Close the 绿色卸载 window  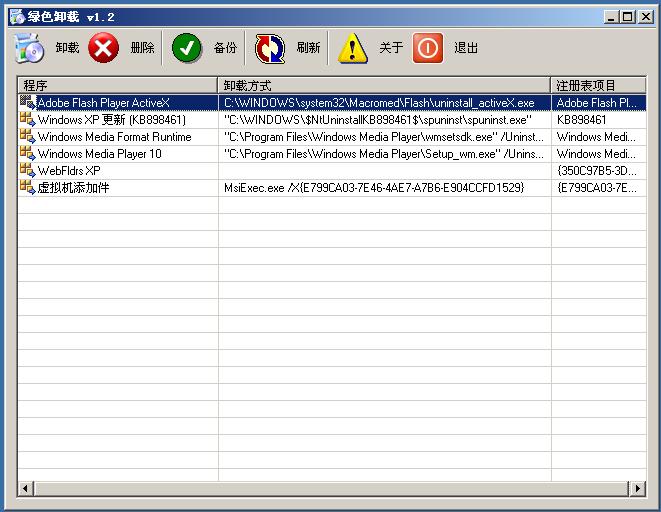645,17
